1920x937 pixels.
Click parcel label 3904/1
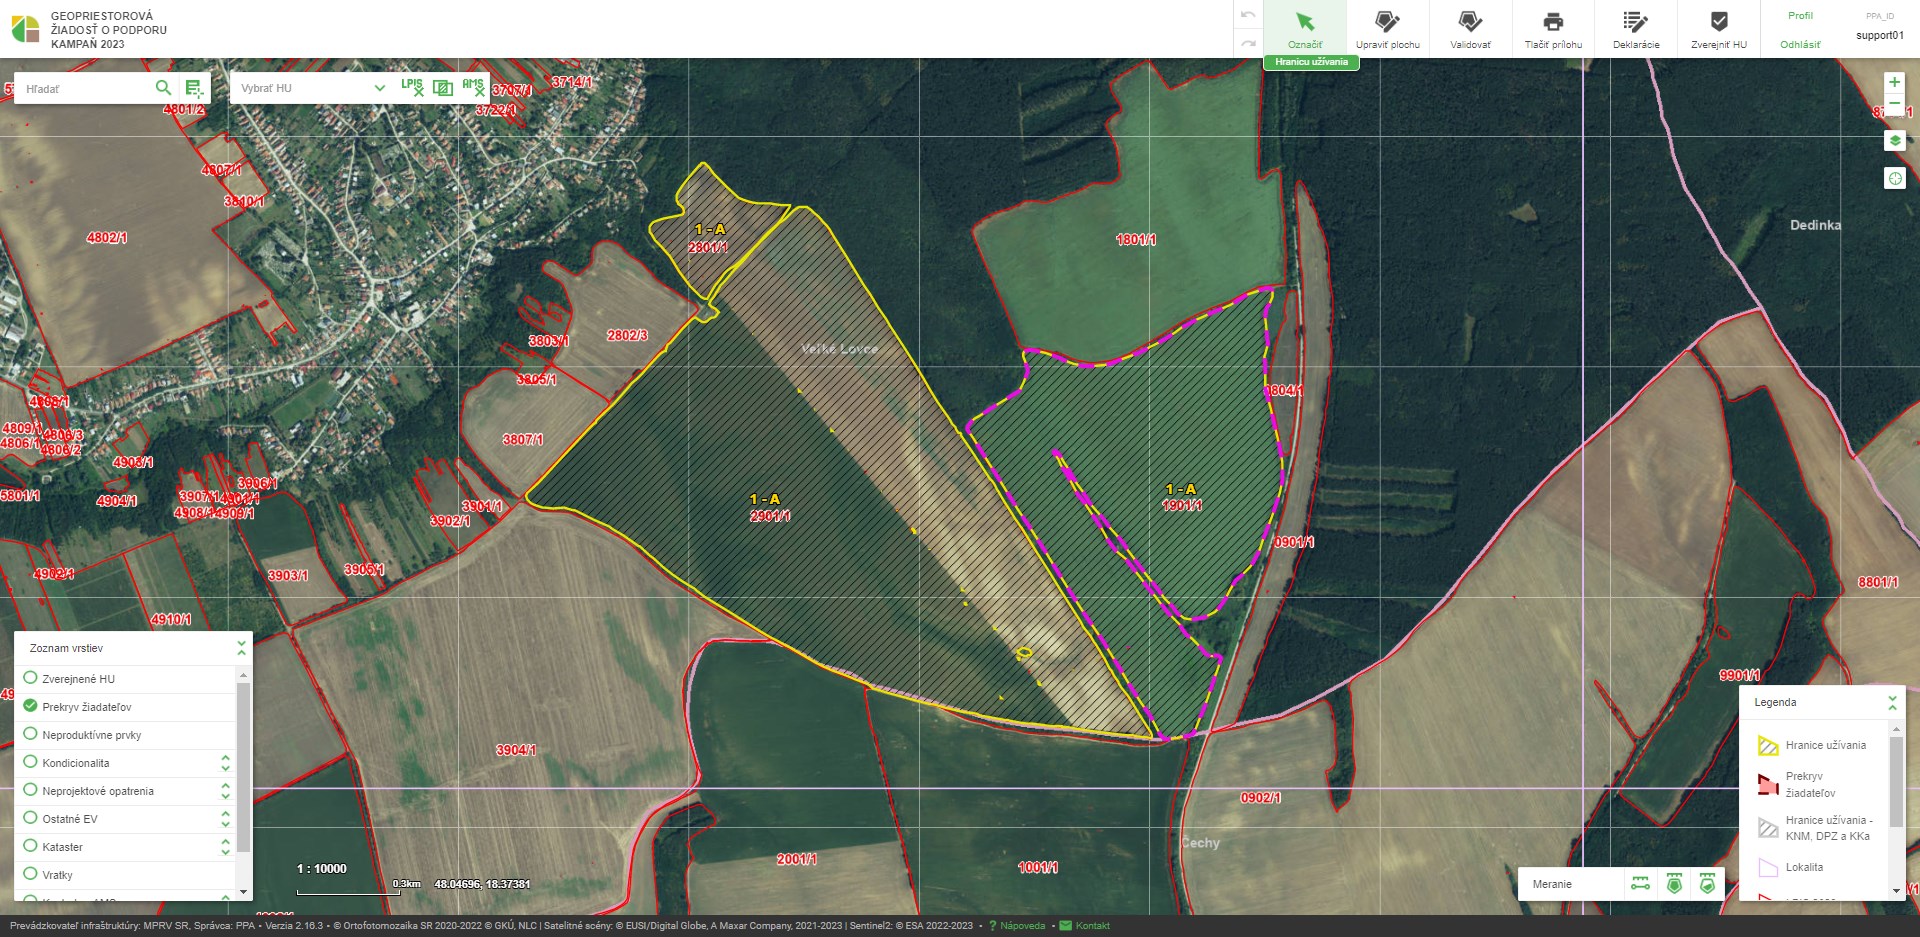point(516,750)
